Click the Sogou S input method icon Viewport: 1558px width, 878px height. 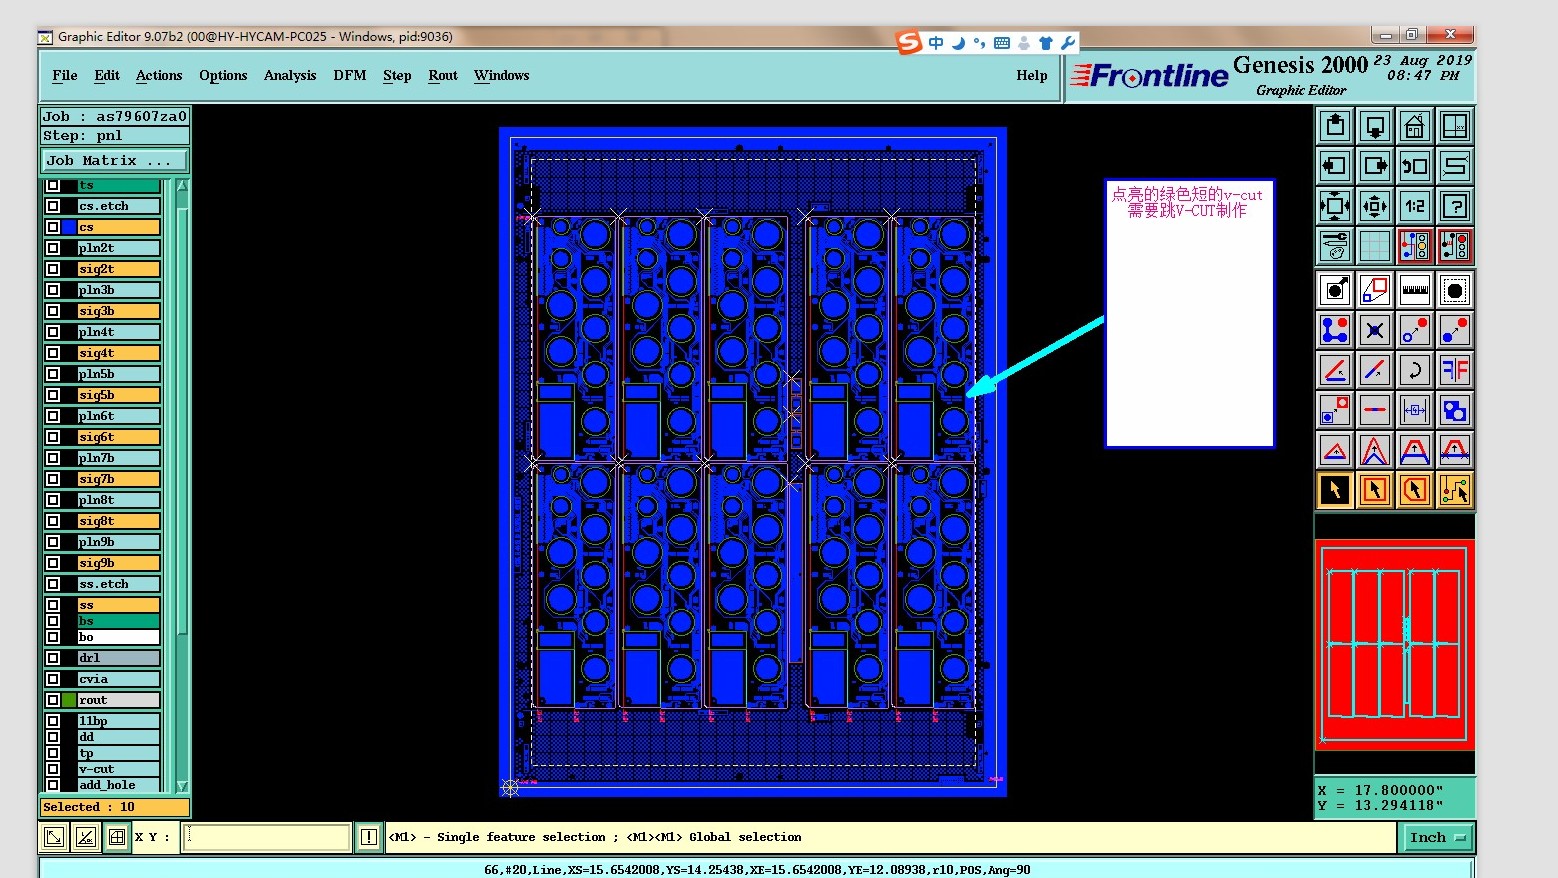coord(909,42)
